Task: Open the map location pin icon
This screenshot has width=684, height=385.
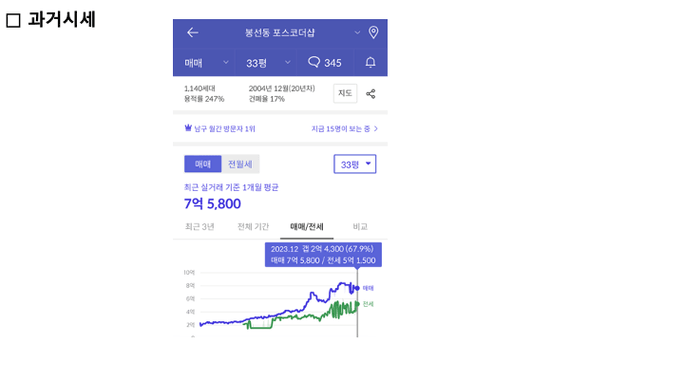Action: point(373,32)
